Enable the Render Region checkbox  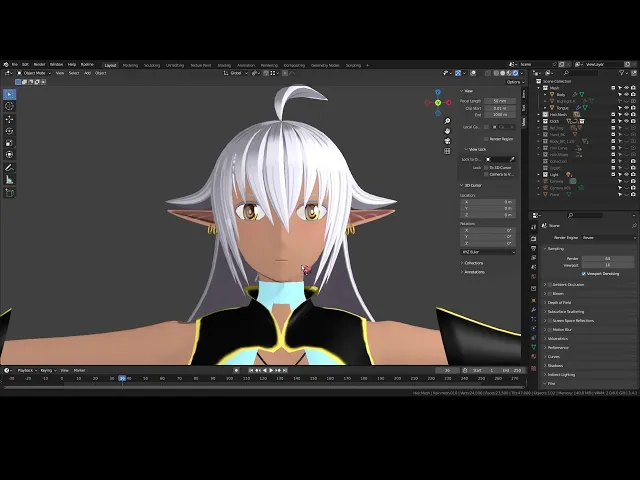point(486,139)
